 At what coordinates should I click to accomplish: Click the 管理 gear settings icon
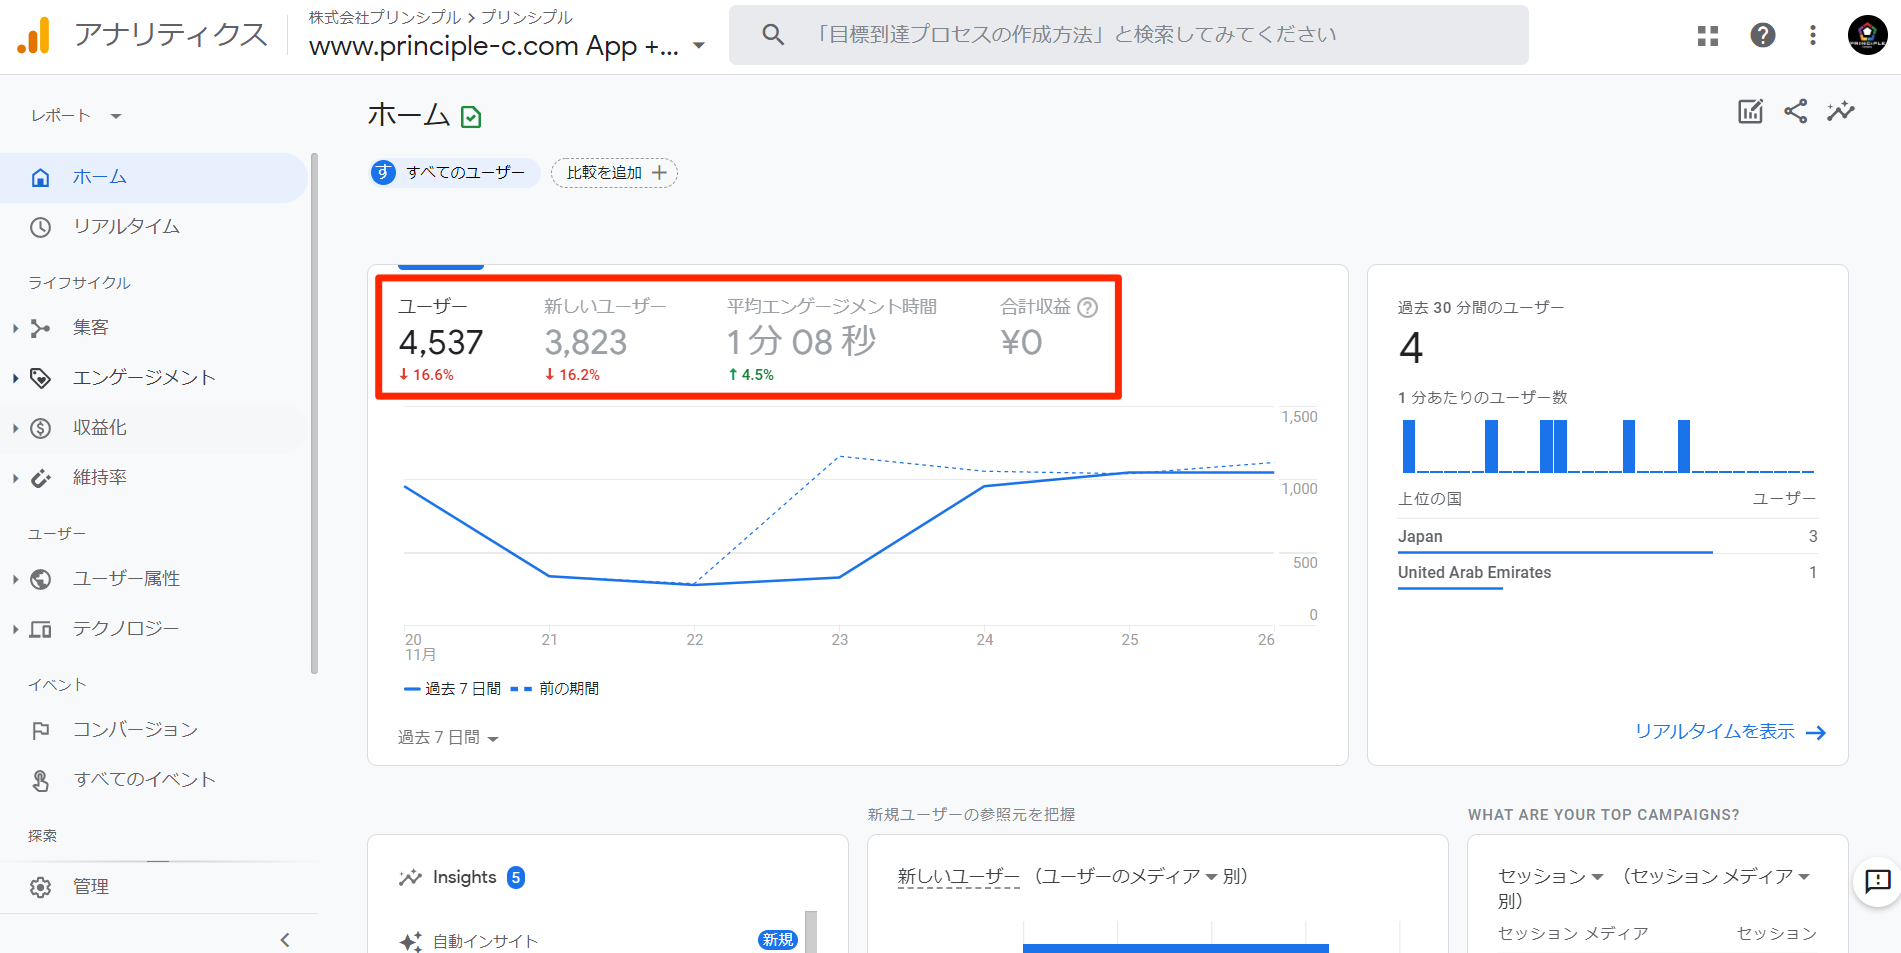coord(40,887)
